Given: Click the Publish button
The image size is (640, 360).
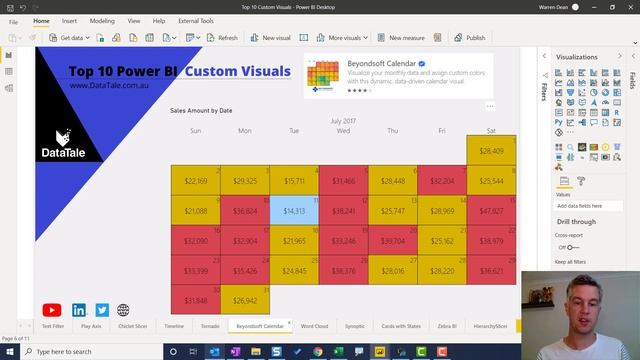Looking at the screenshot, I should (470, 38).
